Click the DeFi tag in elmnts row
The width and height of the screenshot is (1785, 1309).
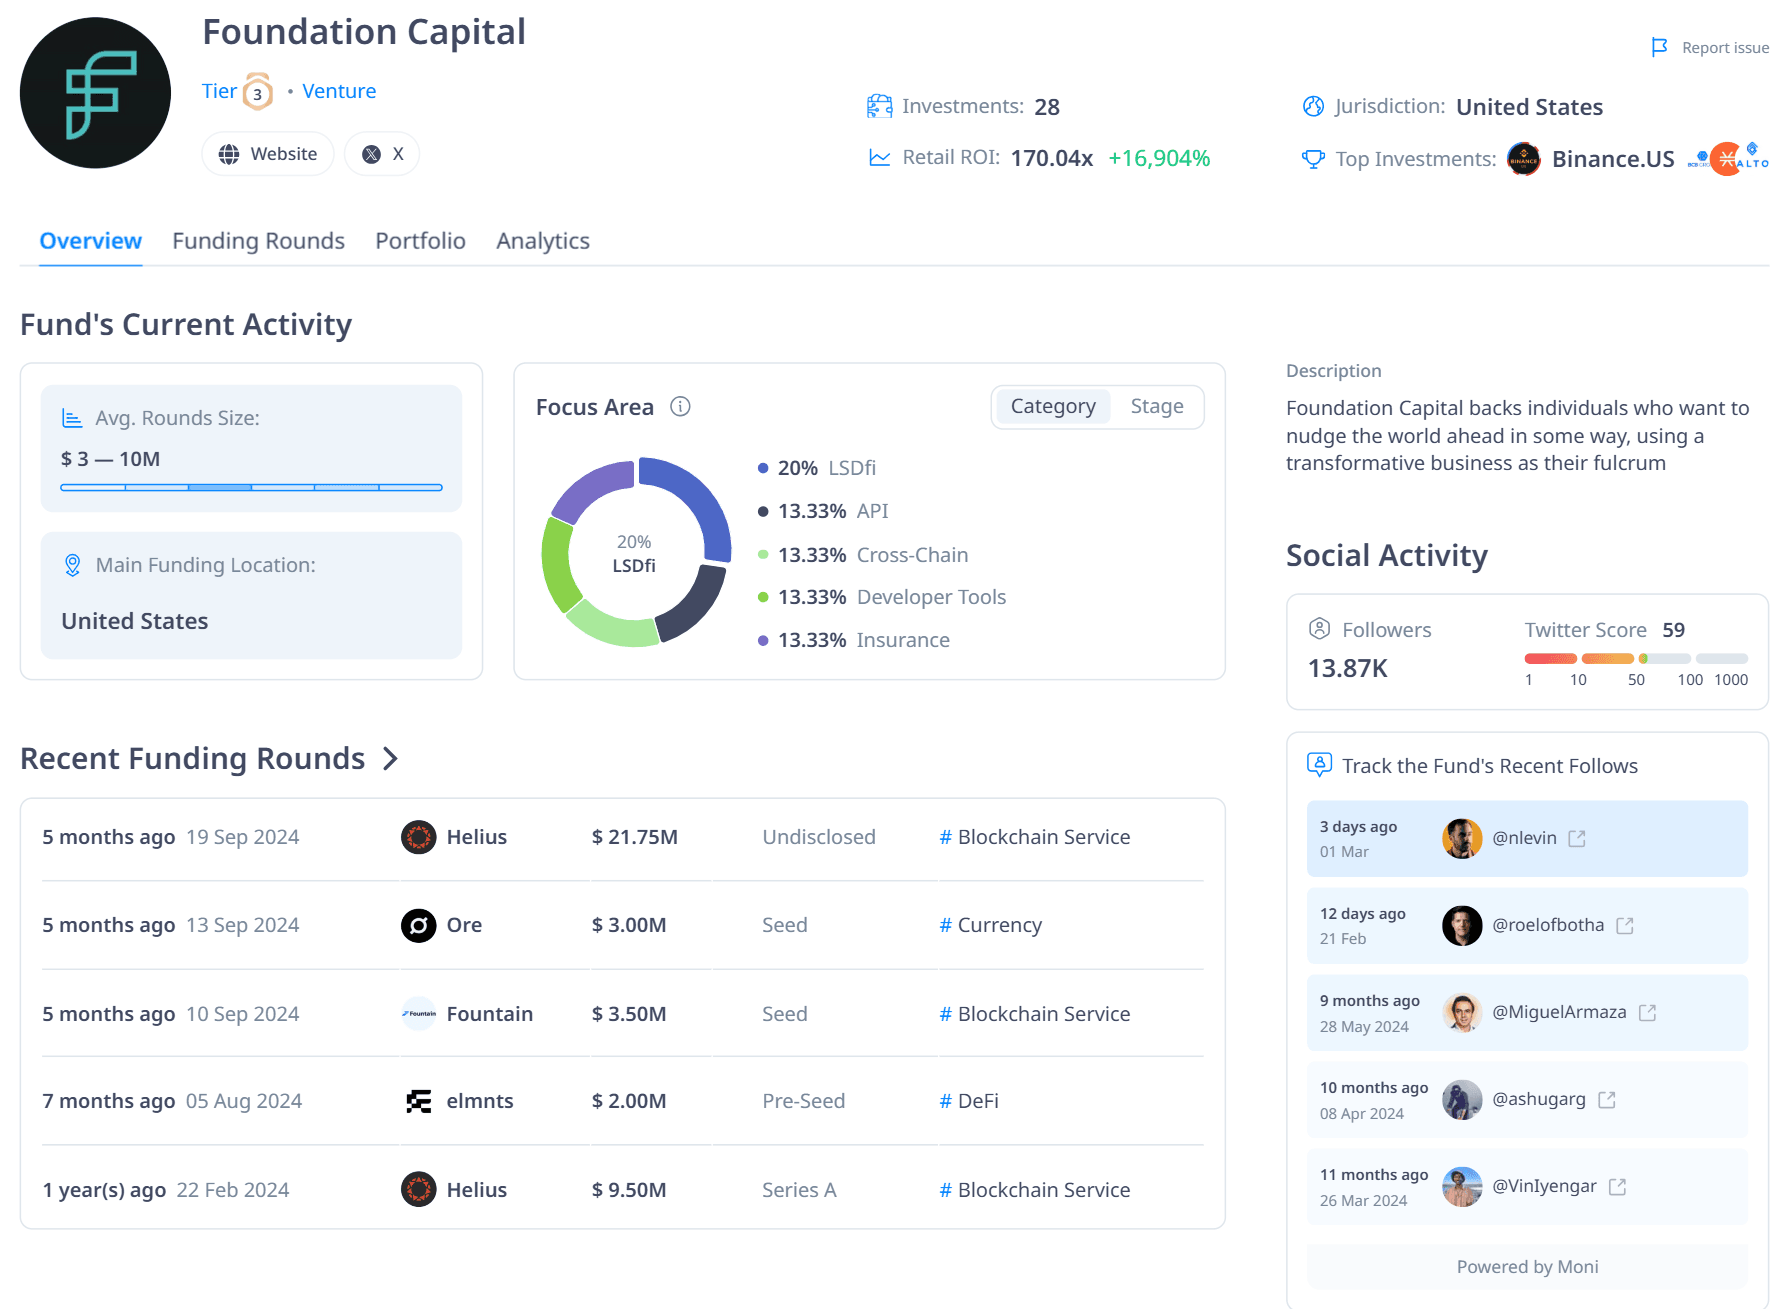(x=969, y=1101)
